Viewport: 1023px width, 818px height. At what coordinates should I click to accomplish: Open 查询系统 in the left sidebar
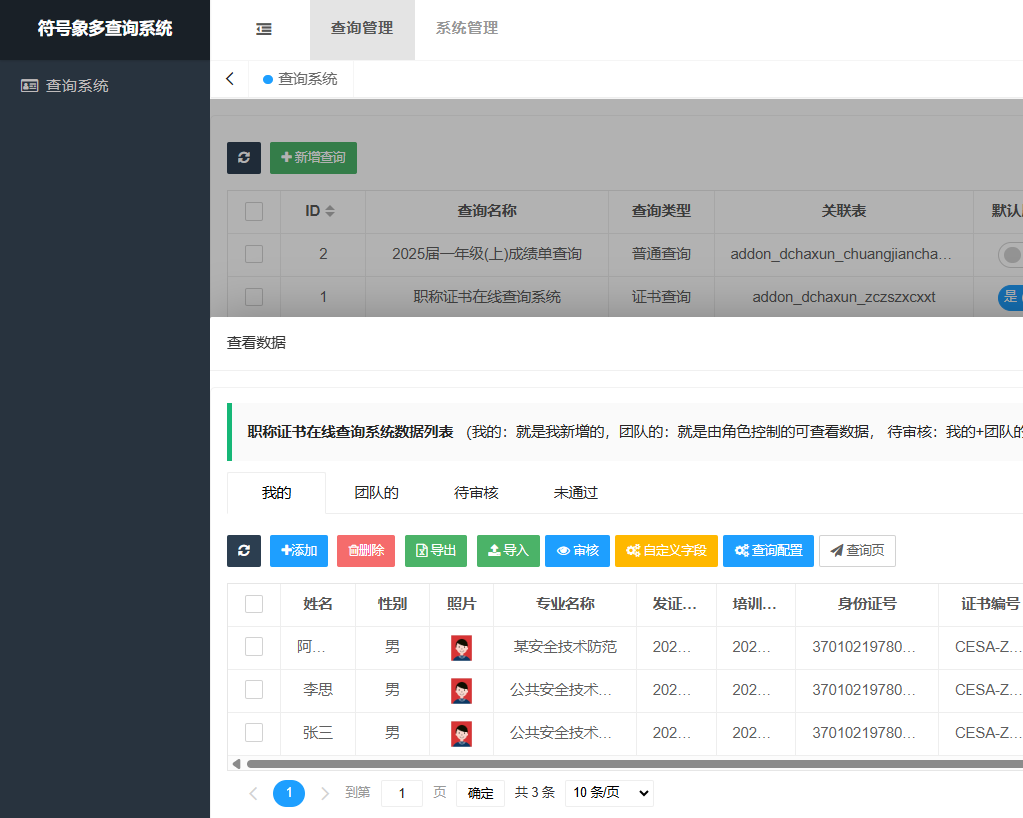click(65, 85)
